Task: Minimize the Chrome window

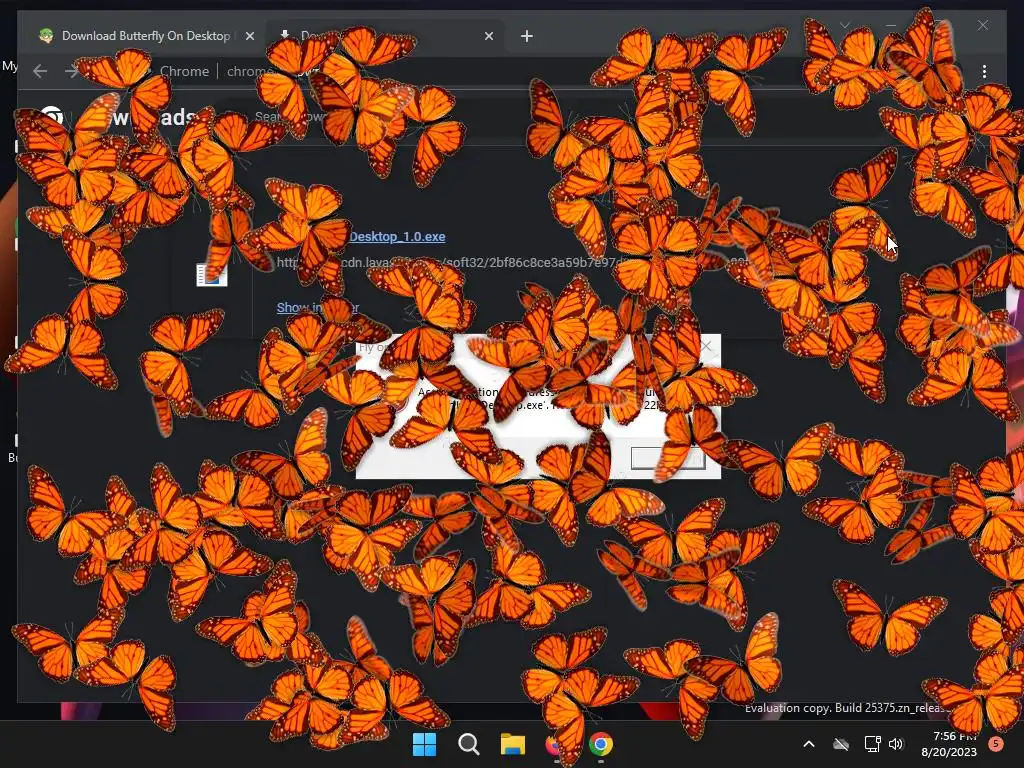Action: tap(891, 25)
